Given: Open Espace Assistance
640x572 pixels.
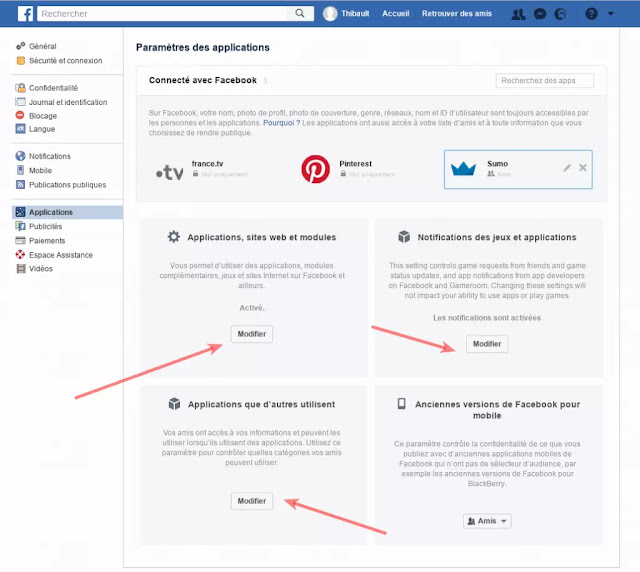Looking at the screenshot, I should 60,255.
